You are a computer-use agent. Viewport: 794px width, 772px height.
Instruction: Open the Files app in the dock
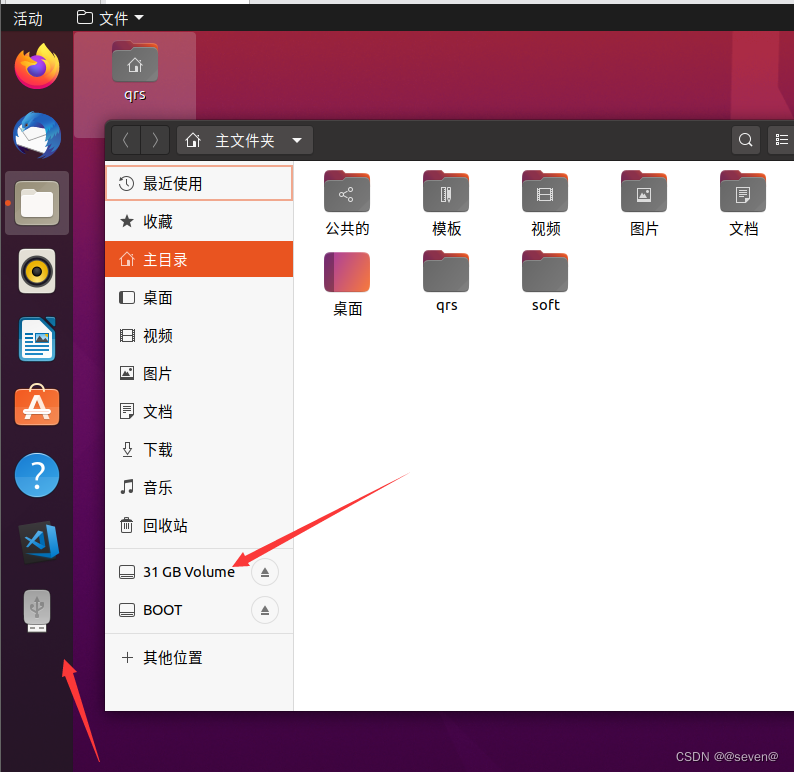37,203
